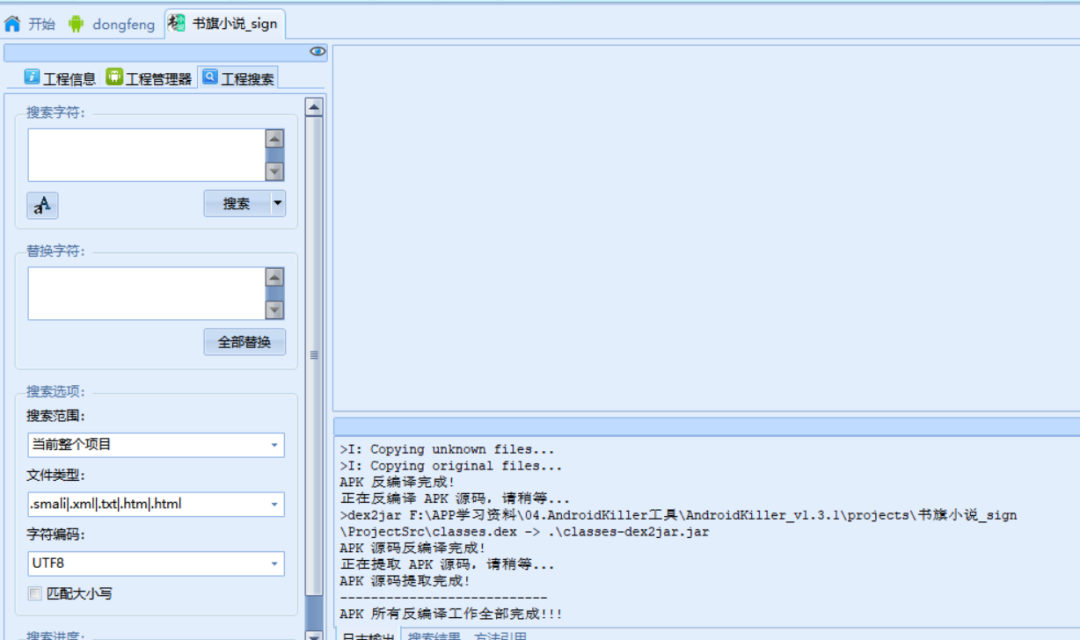
Task: Enable the 匹配大小写 checkbox
Action: 34,593
